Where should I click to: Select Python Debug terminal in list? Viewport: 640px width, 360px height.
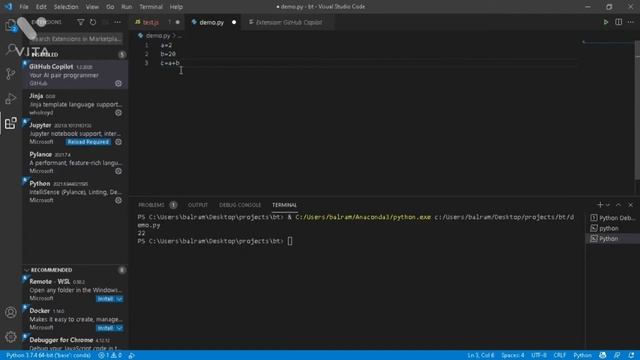[x=613, y=218]
